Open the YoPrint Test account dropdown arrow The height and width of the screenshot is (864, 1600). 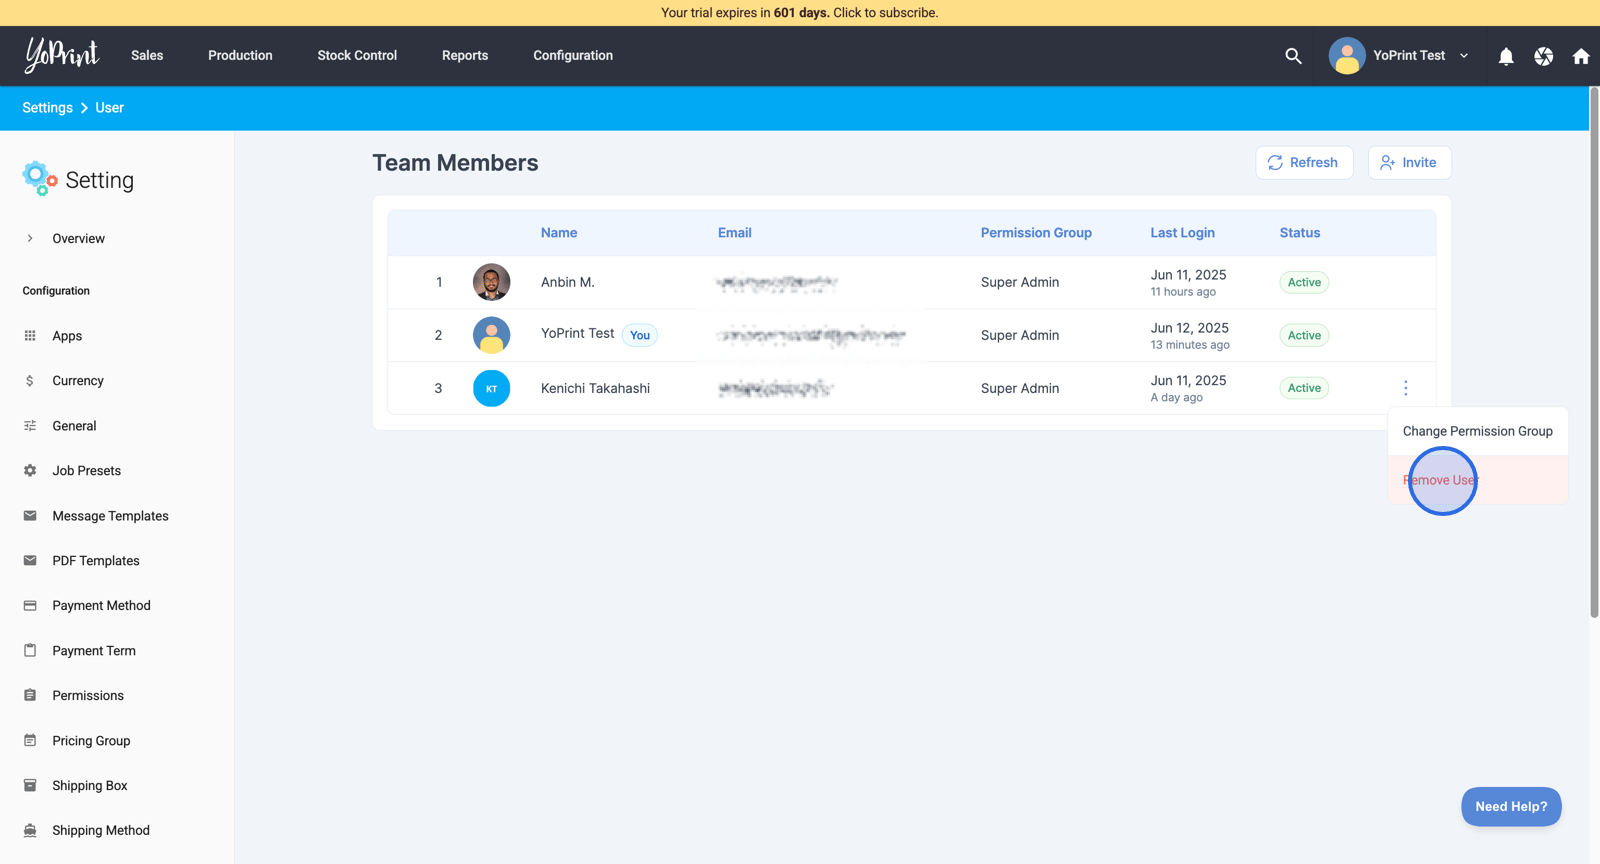pos(1464,56)
